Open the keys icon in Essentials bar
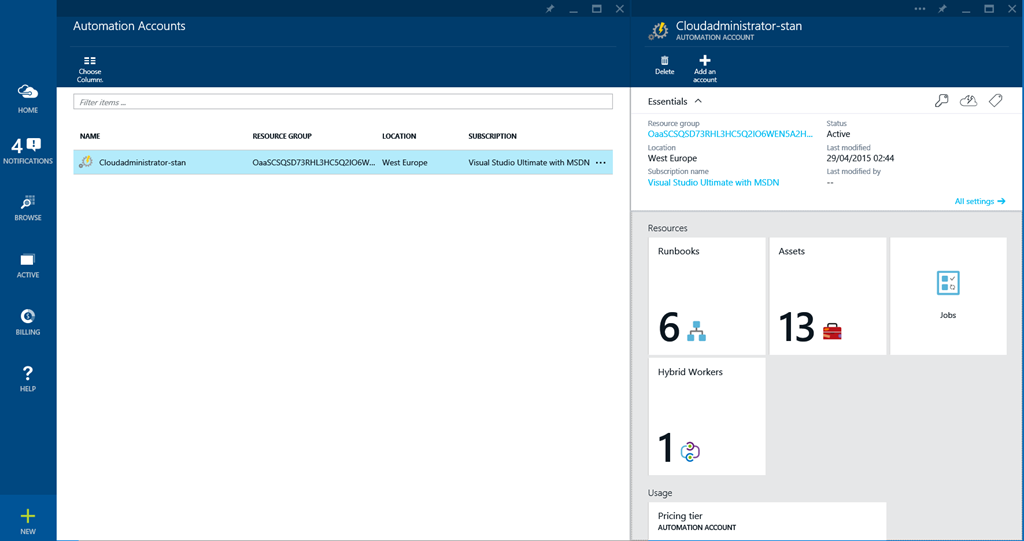 tap(941, 101)
